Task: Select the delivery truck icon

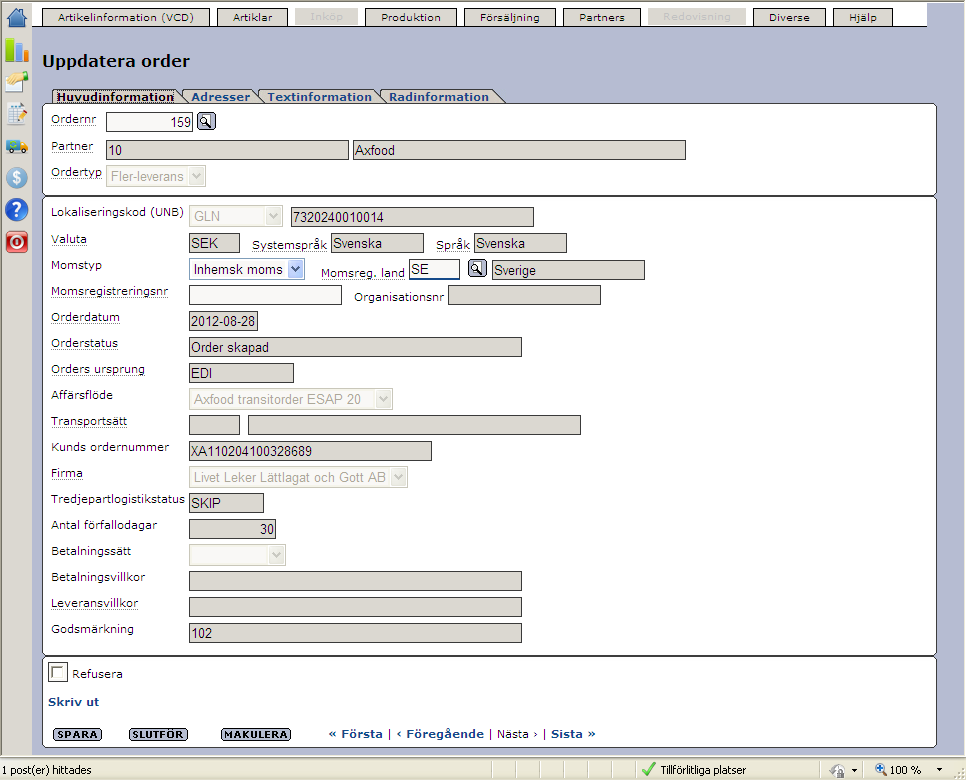Action: click(17, 146)
